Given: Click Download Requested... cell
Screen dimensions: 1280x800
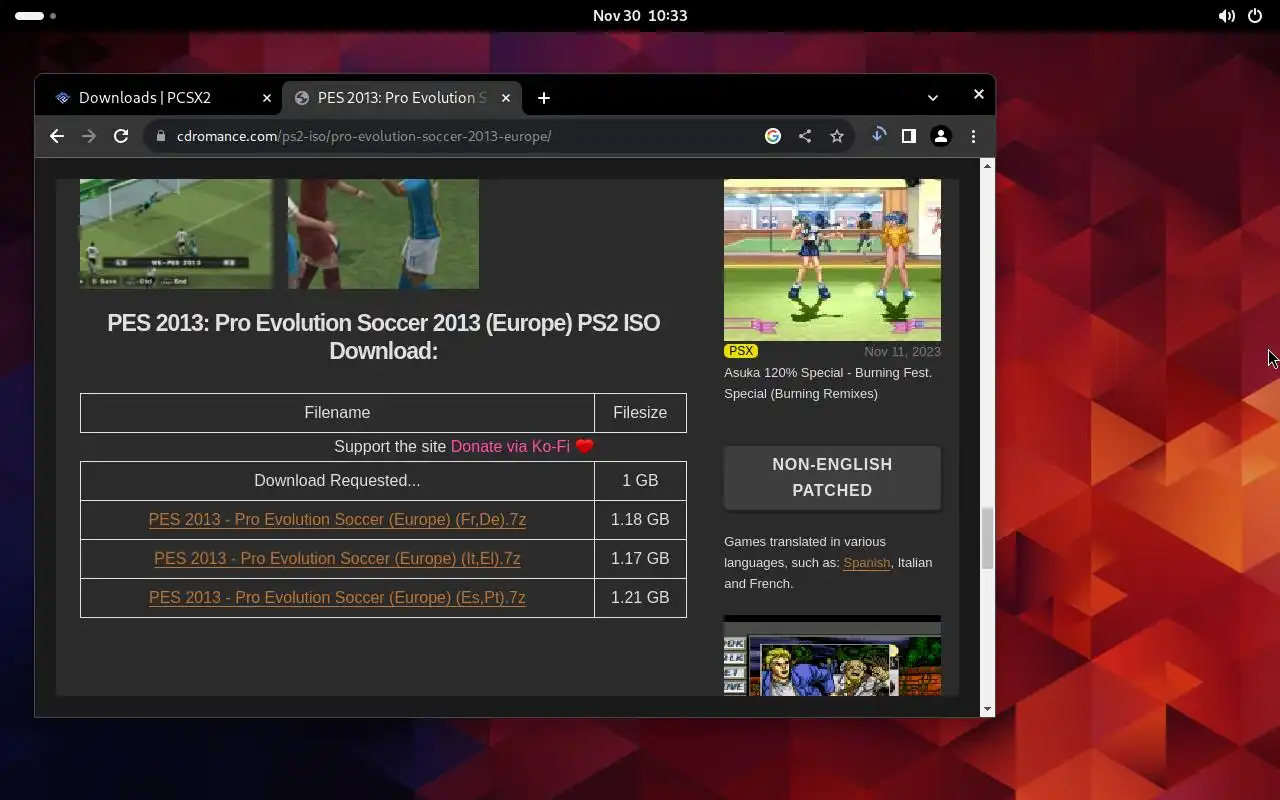Looking at the screenshot, I should point(337,481).
